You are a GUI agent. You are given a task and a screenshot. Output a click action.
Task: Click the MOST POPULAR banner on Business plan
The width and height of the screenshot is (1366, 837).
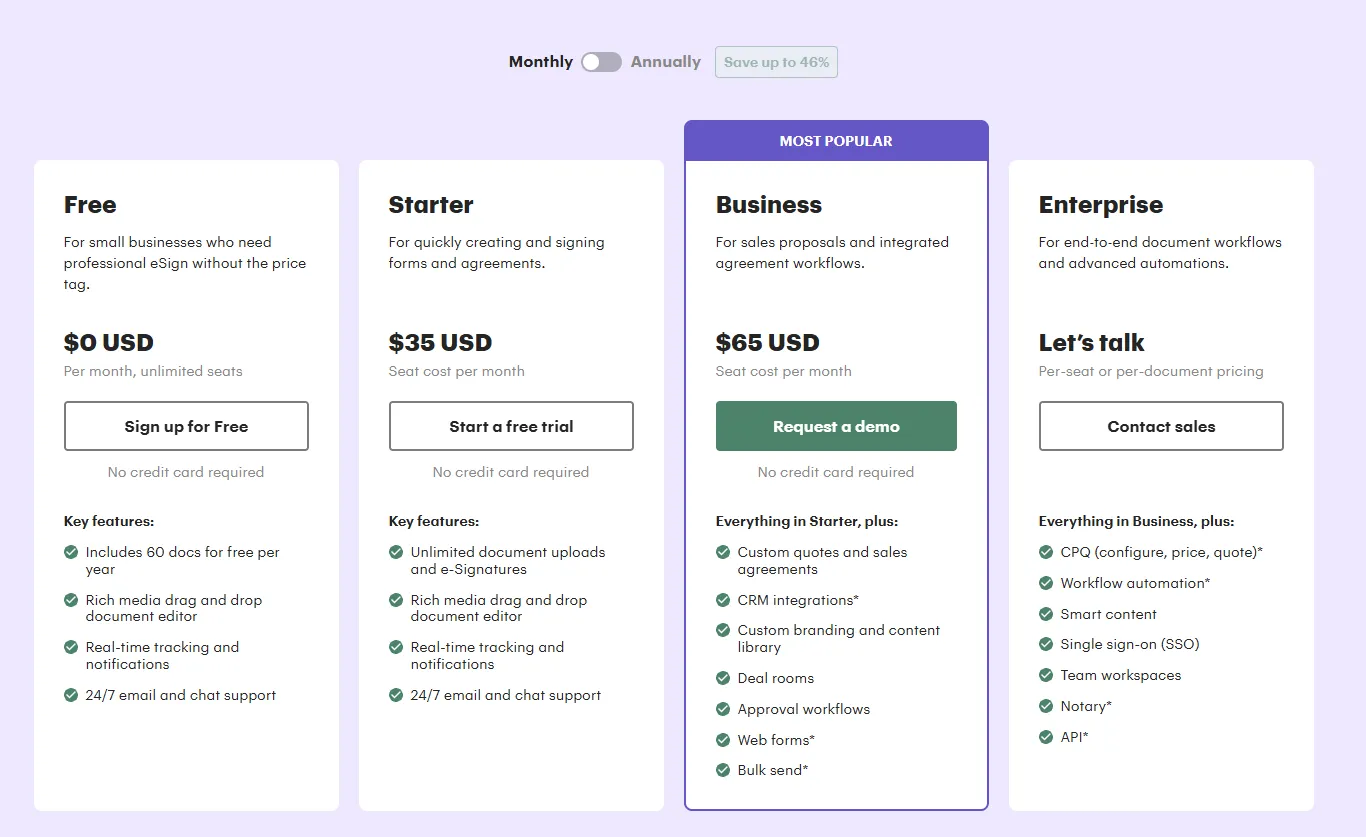point(836,141)
